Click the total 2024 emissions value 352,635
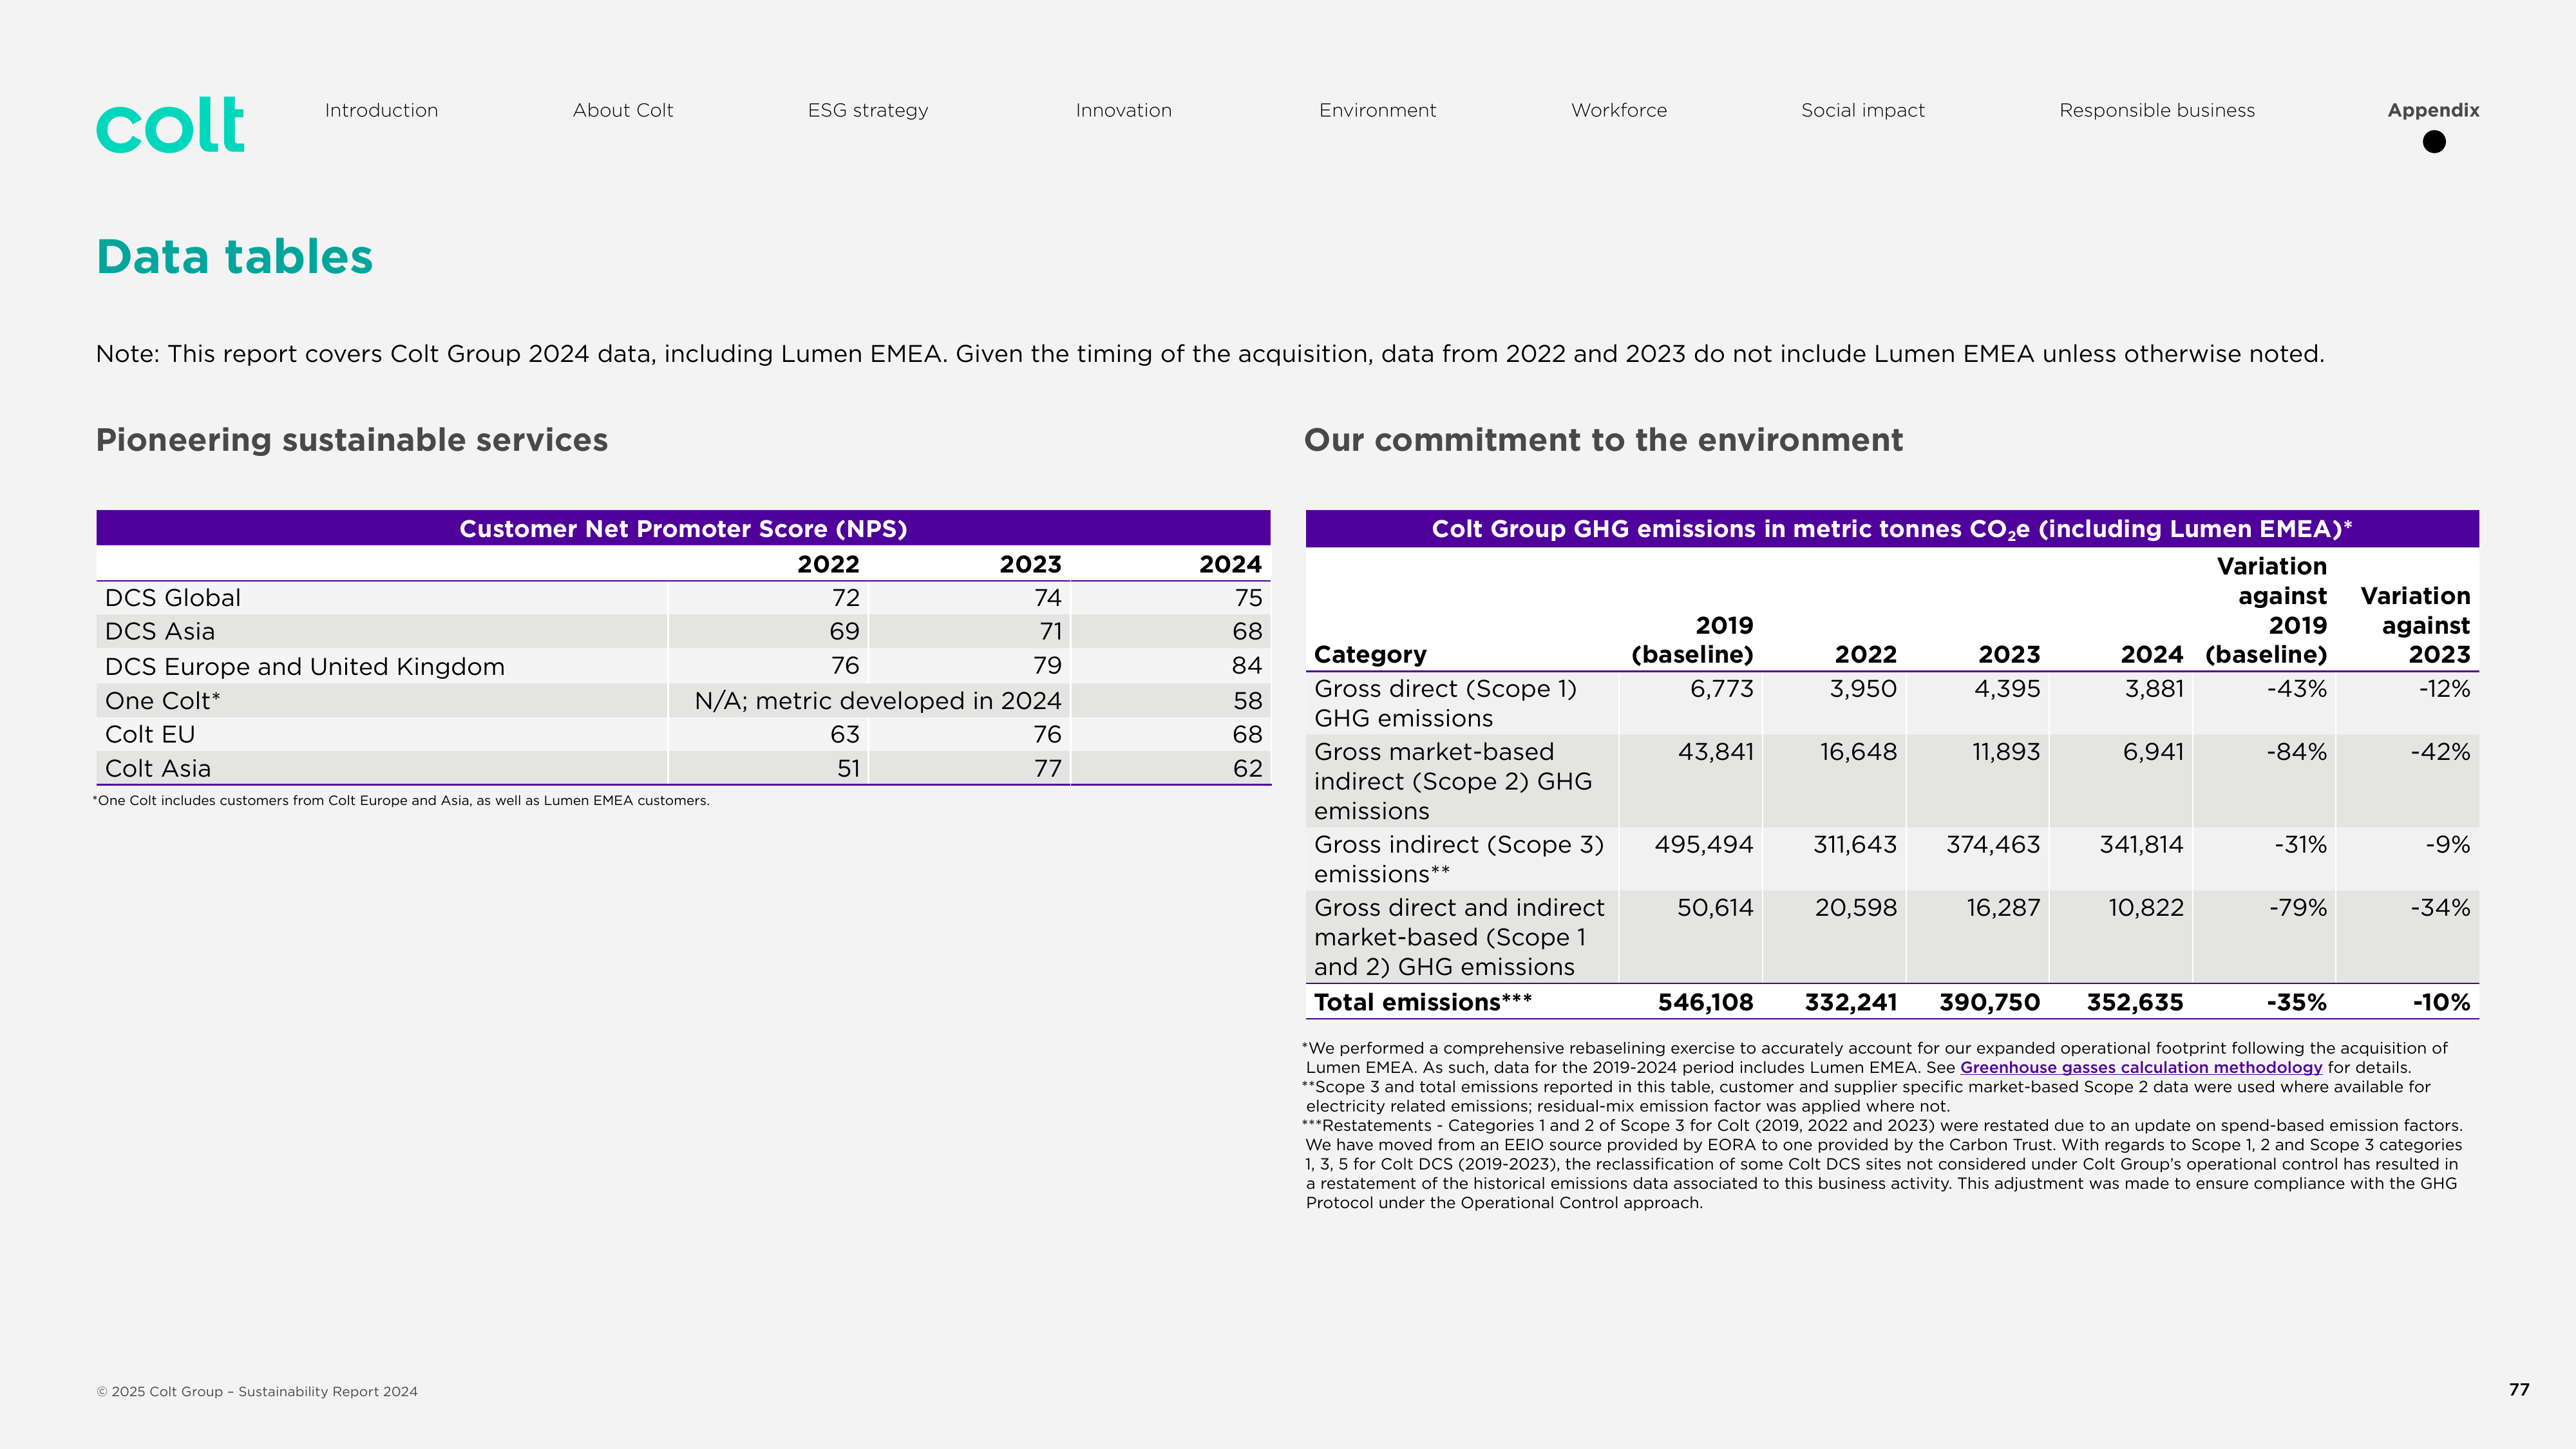The image size is (2576, 1449). point(2135,1002)
